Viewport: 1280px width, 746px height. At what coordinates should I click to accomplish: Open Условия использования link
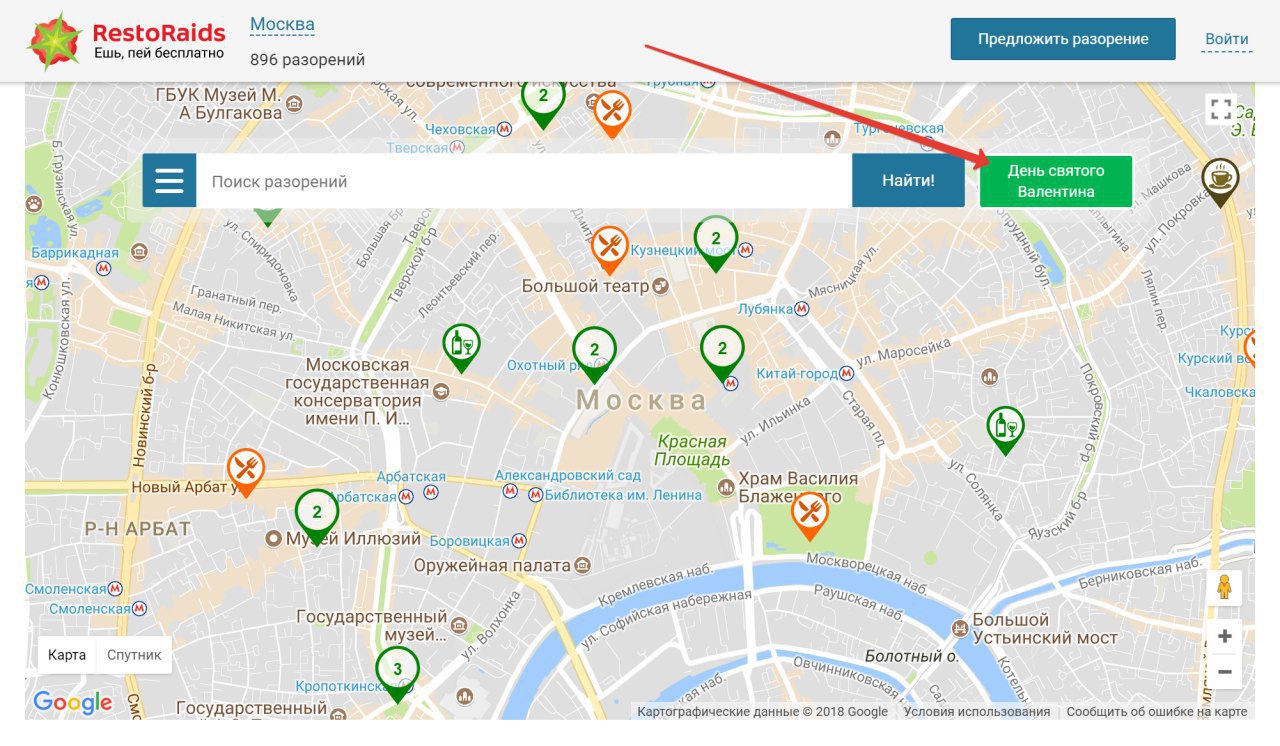coord(977,712)
